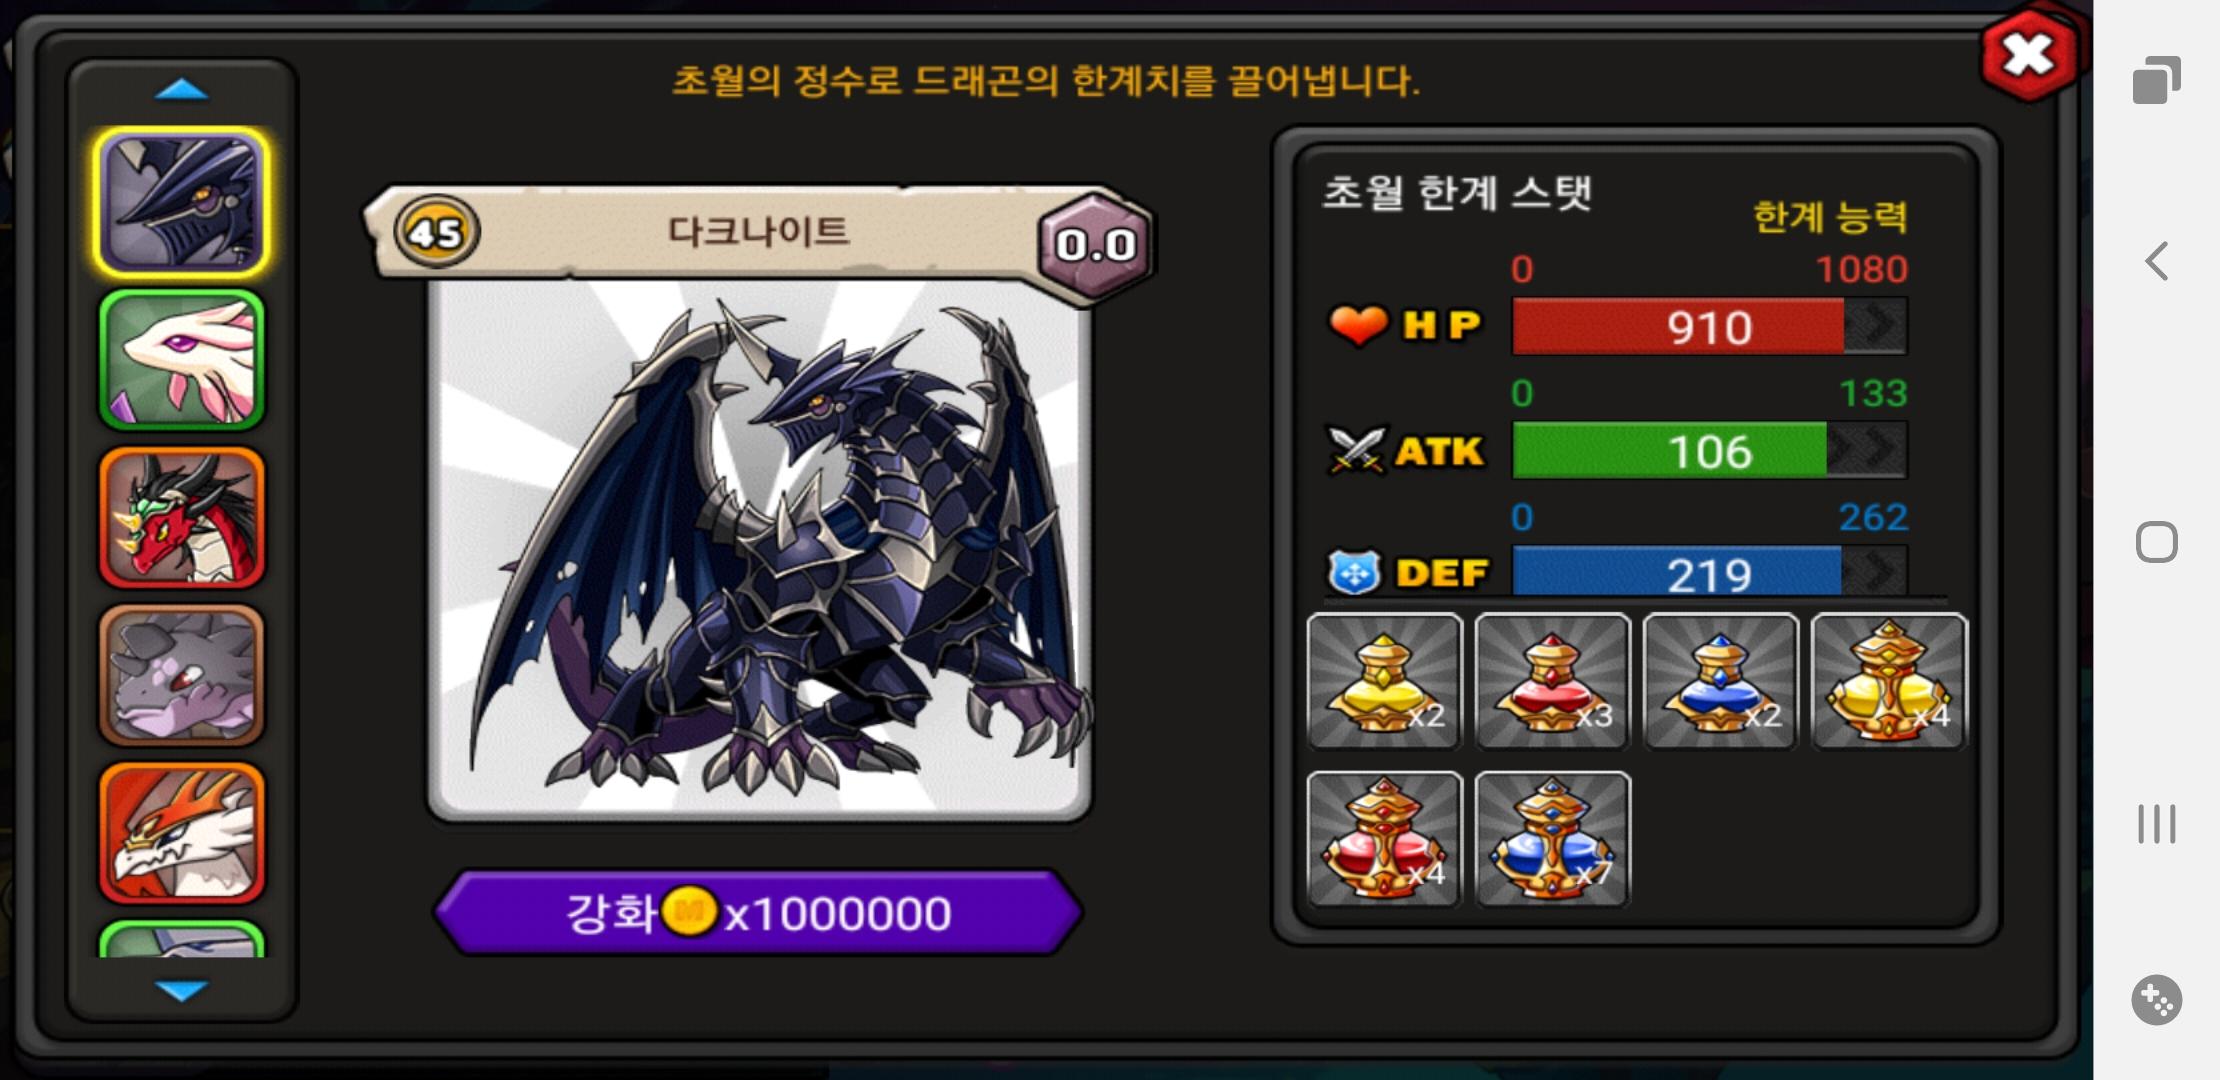Click the purple 강화 x1000000 enhance button

pos(759,913)
